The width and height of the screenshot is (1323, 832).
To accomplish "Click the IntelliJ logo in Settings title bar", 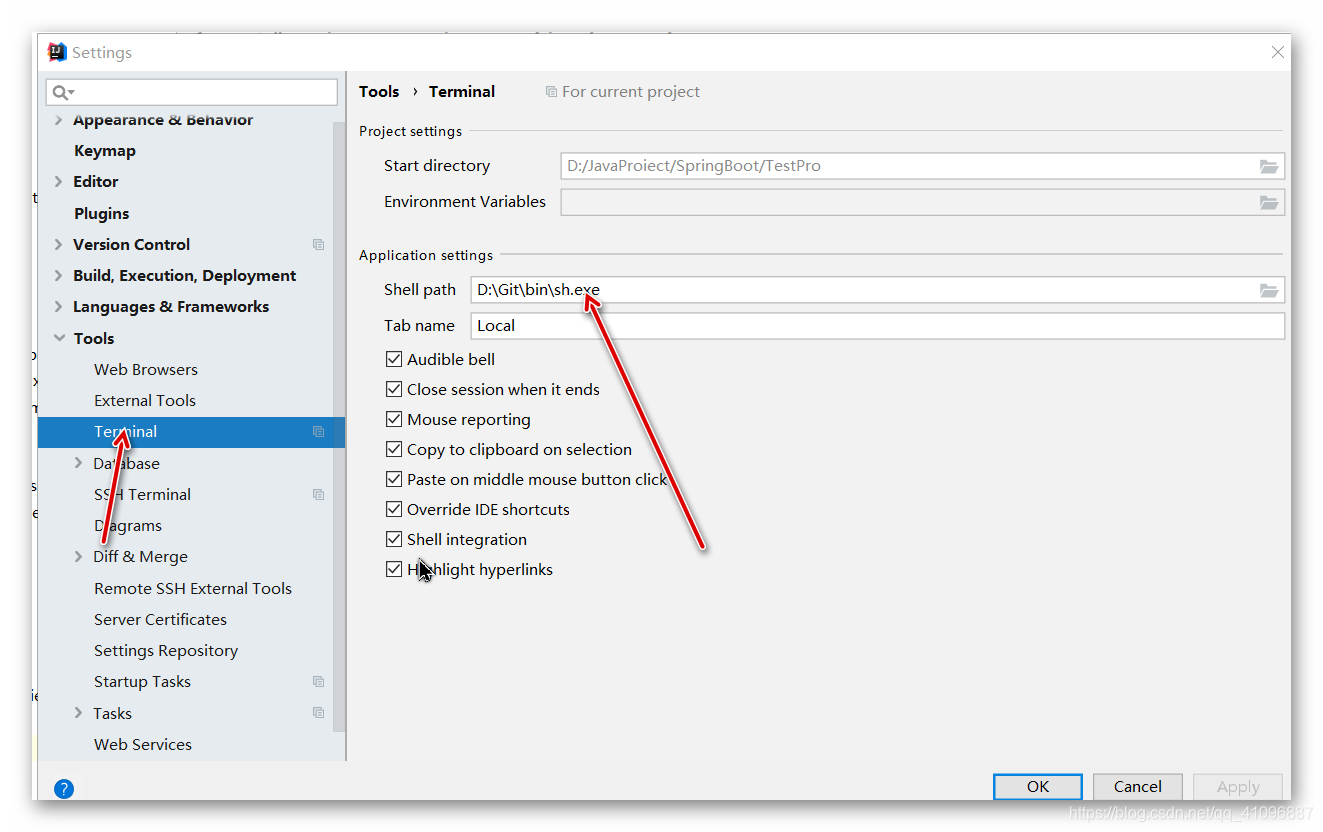I will tap(57, 52).
